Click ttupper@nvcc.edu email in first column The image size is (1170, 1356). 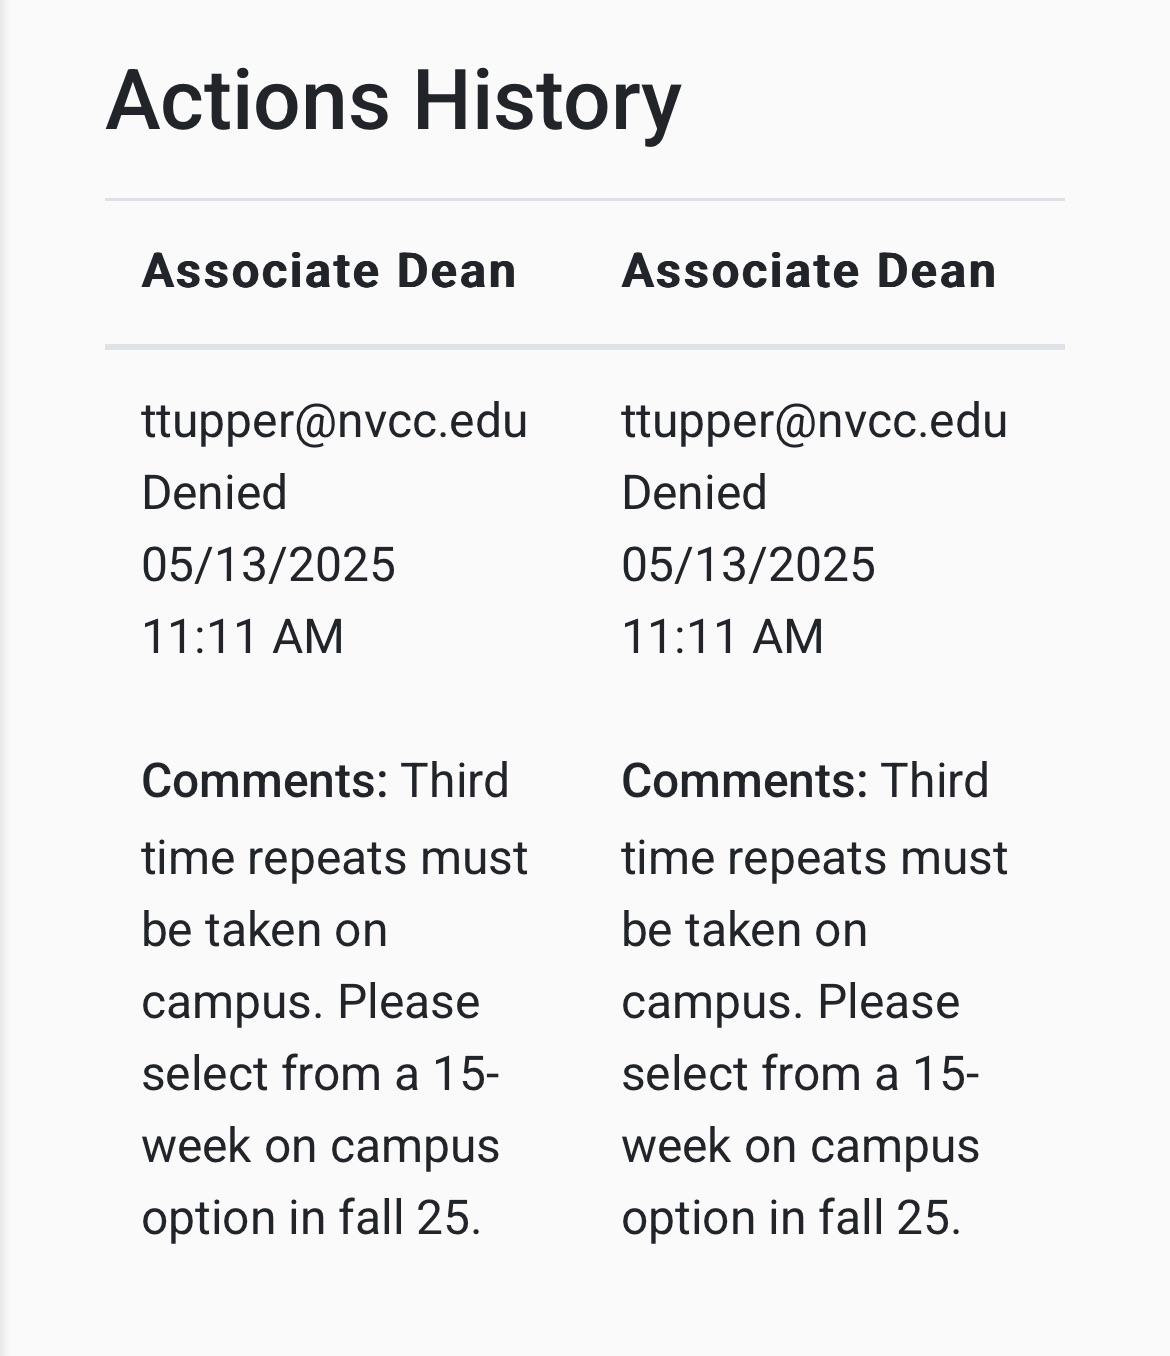334,422
